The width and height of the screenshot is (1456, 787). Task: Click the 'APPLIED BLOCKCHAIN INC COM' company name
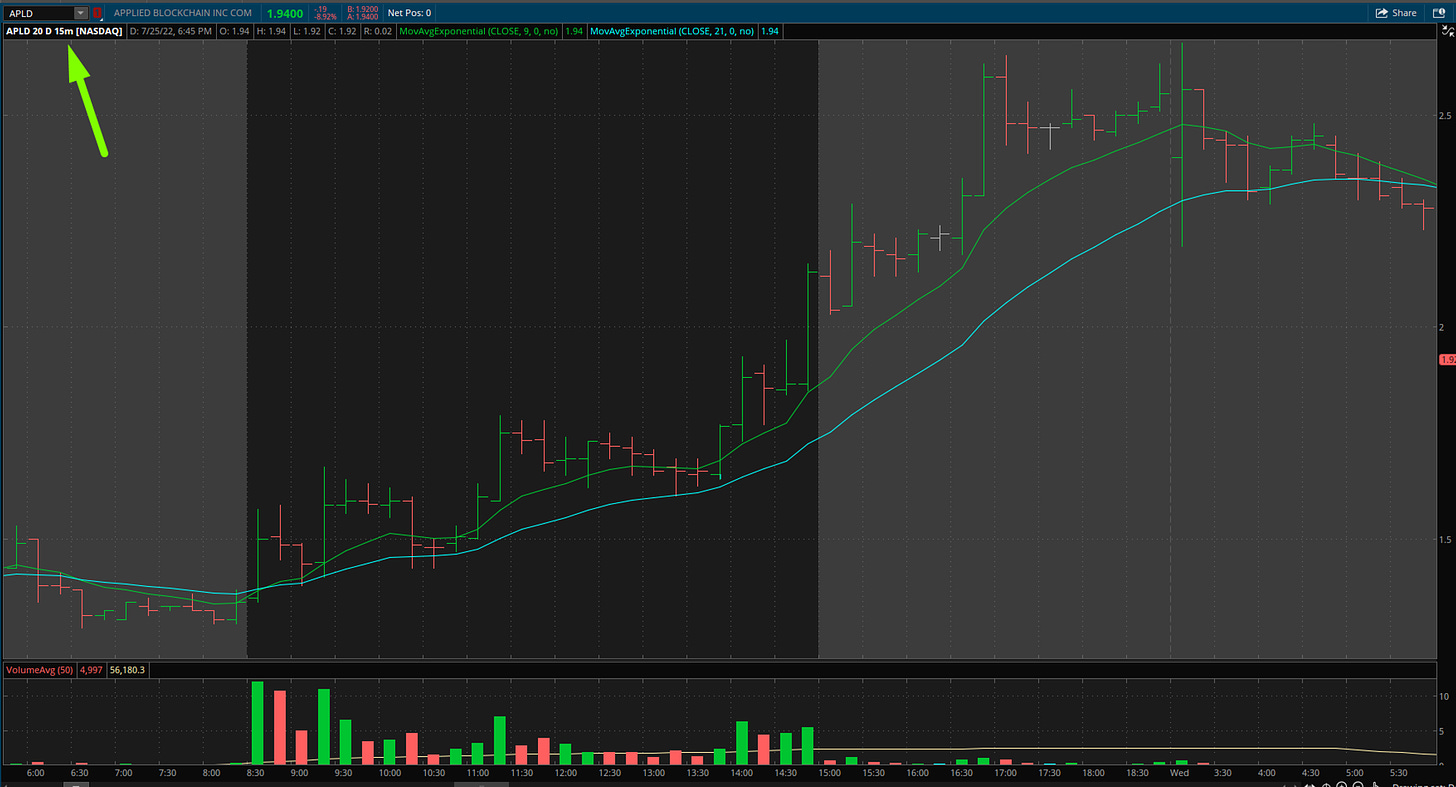coord(182,13)
